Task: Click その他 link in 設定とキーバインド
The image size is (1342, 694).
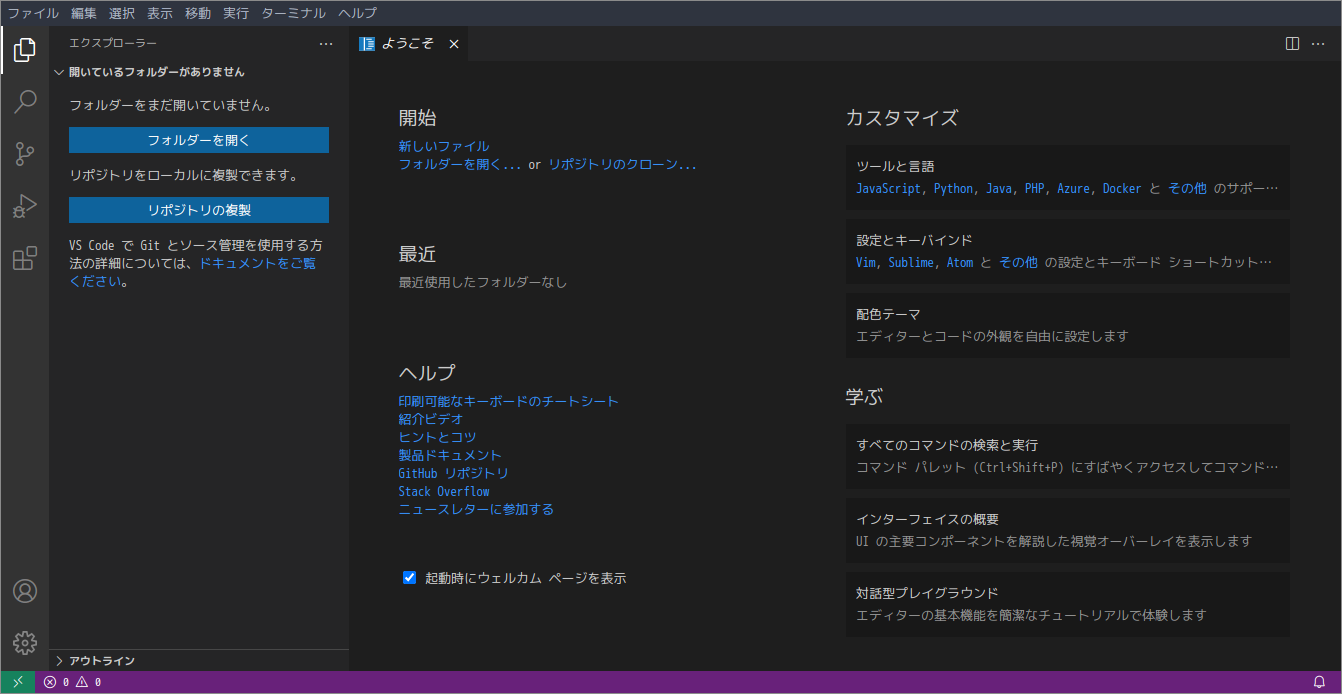Action: pyautogui.click(x=1018, y=262)
